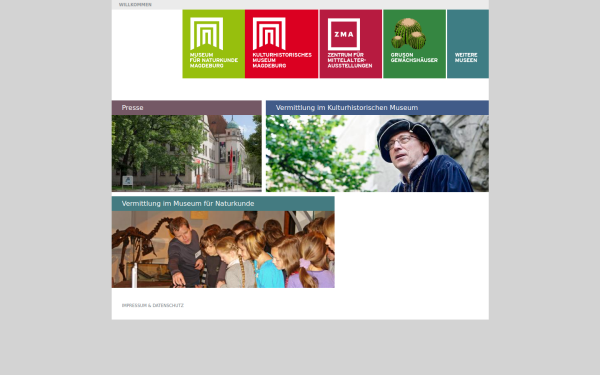Click the Kulturhistorisches Museum arch logo
This screenshot has width=600, height=375.
coord(269,34)
